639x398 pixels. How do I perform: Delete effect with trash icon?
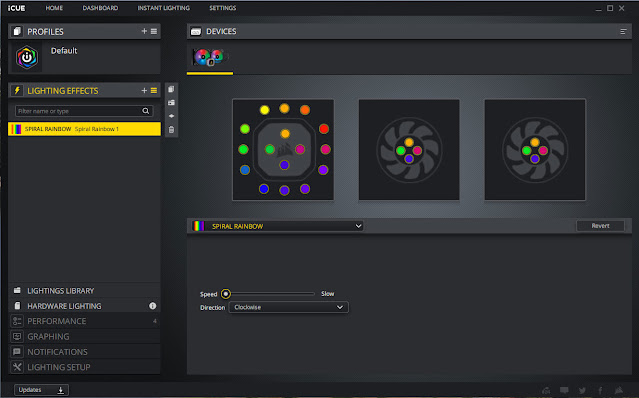[171, 130]
